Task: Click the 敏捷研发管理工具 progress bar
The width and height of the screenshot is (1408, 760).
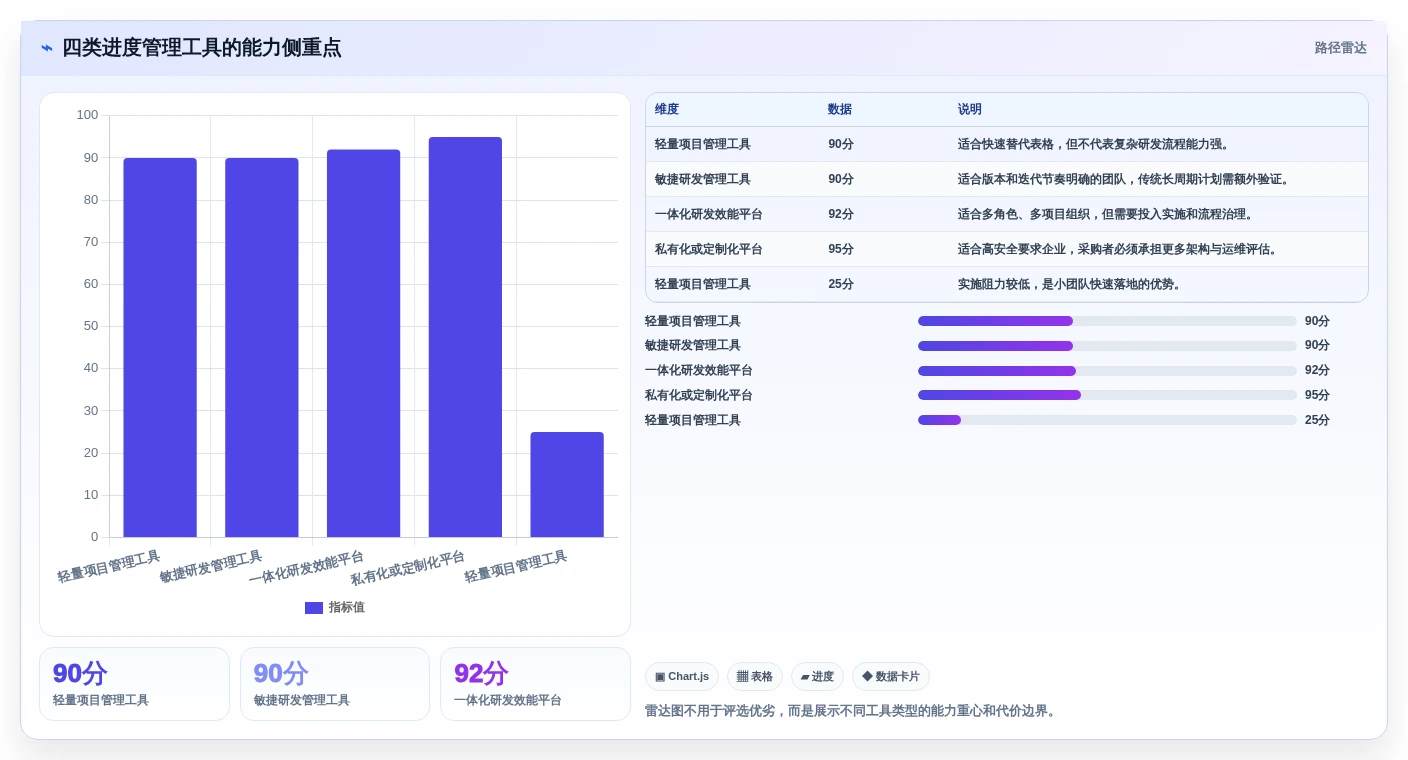Action: click(x=1107, y=346)
